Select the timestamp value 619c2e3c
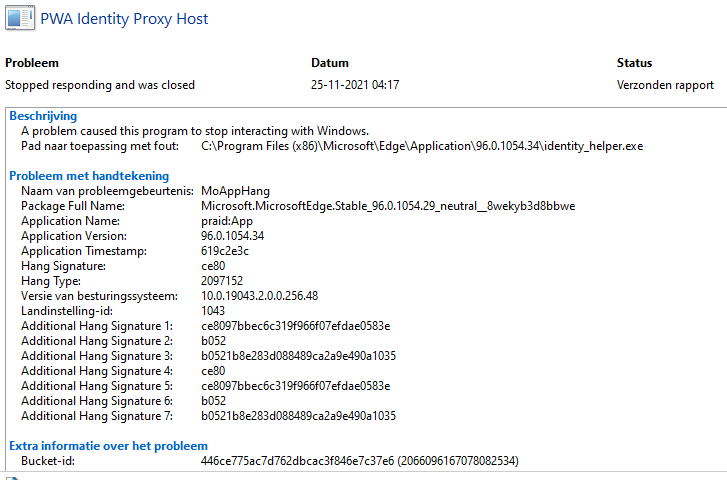The height and width of the screenshot is (480, 727). click(225, 251)
